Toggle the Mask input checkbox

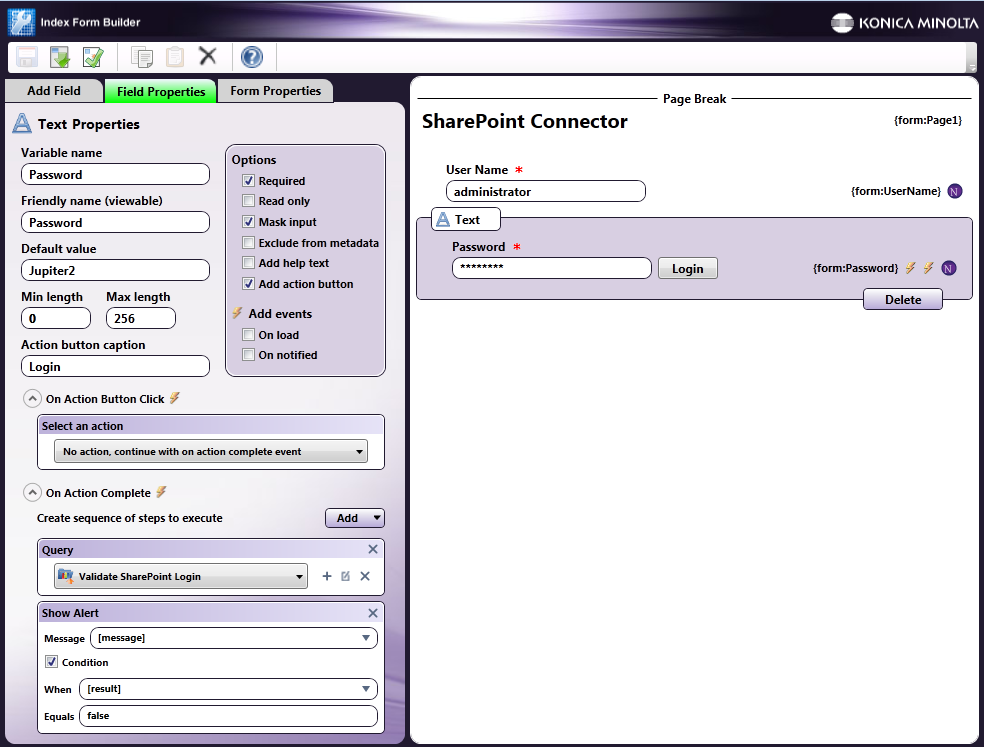pos(249,222)
